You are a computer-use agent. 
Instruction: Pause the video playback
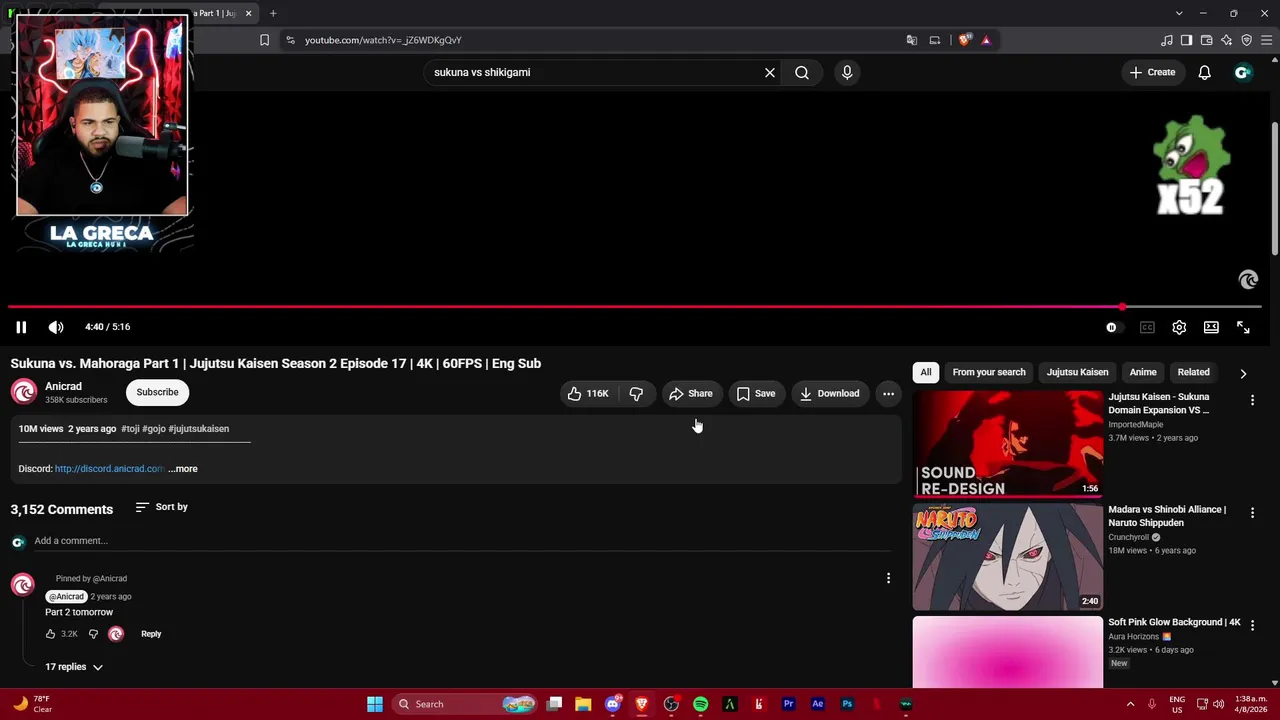(21, 327)
